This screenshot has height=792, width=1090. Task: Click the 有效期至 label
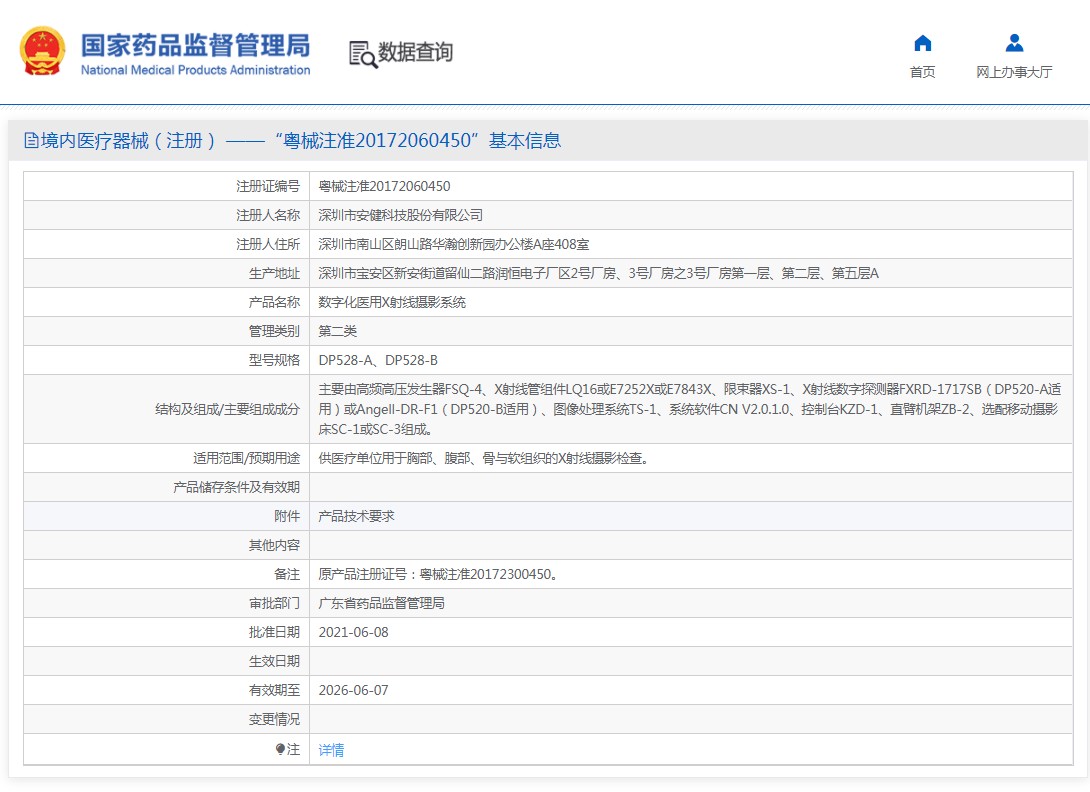pos(274,690)
